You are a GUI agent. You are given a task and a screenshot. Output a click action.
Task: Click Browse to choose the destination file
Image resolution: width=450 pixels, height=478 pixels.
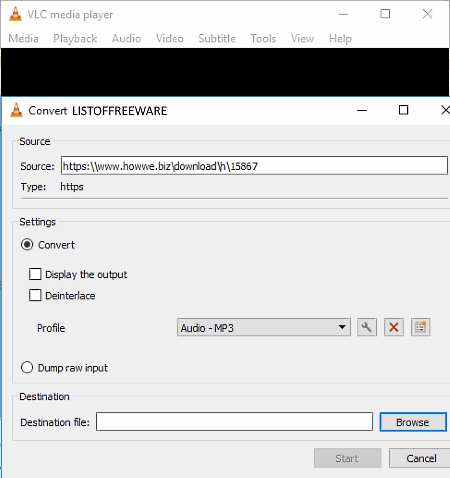(x=413, y=422)
